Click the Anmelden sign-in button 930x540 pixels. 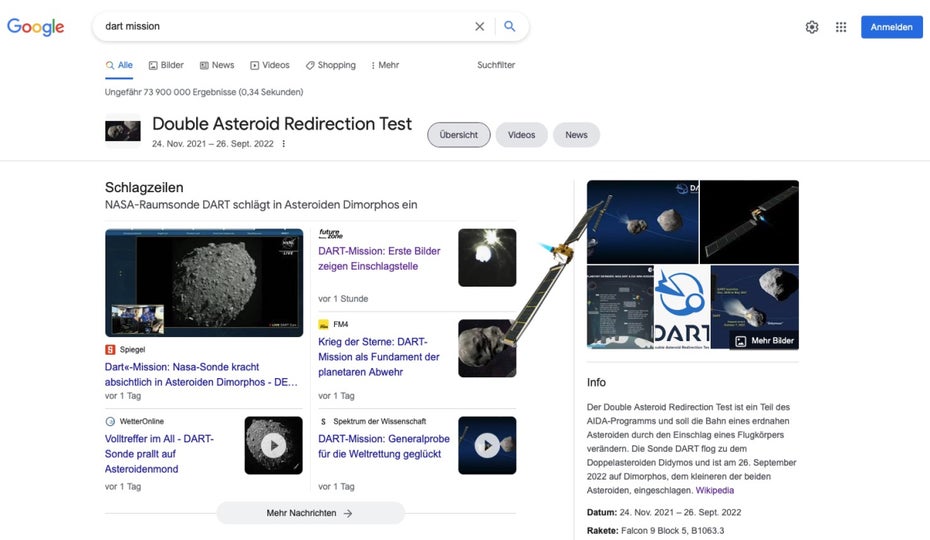tap(891, 27)
